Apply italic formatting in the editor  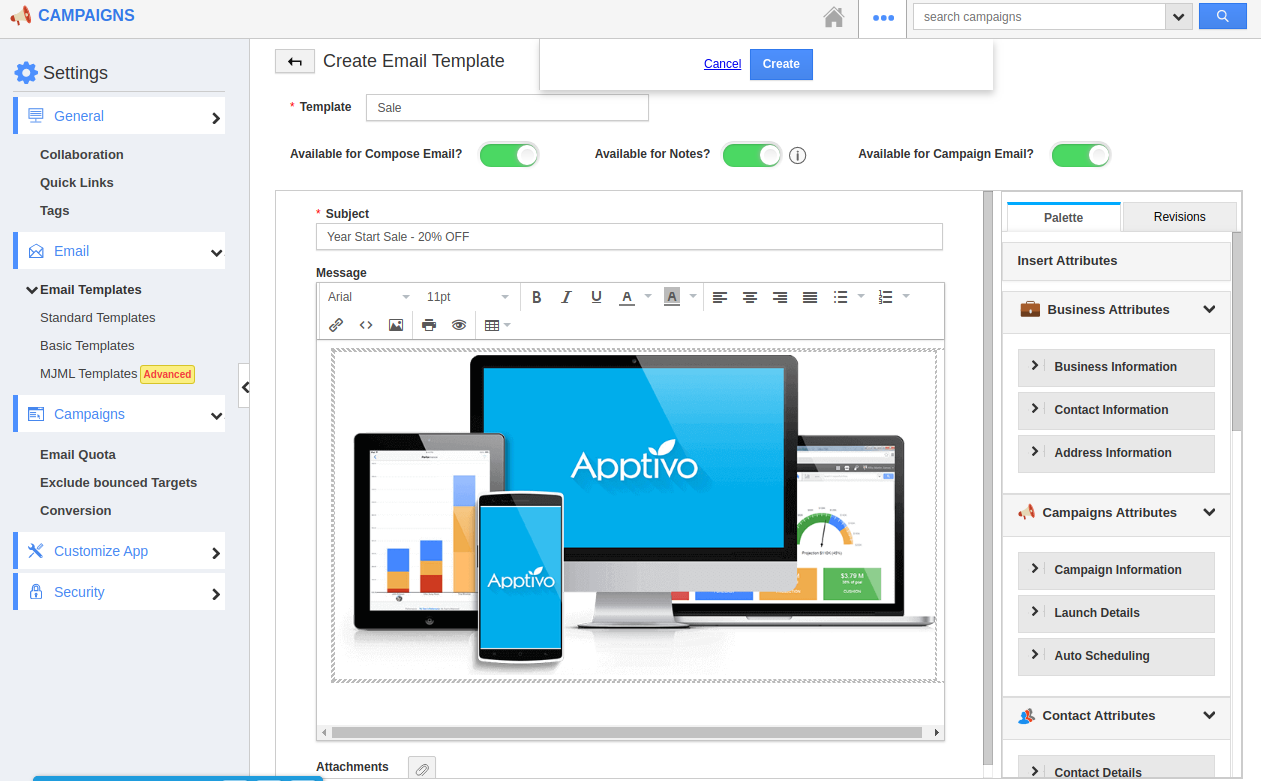566,297
